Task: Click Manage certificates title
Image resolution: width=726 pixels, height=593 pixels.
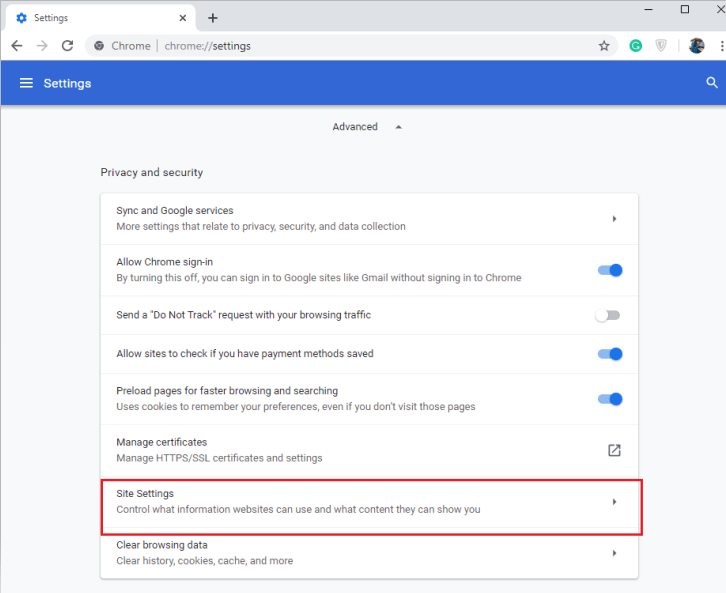Action: pyautogui.click(x=162, y=442)
